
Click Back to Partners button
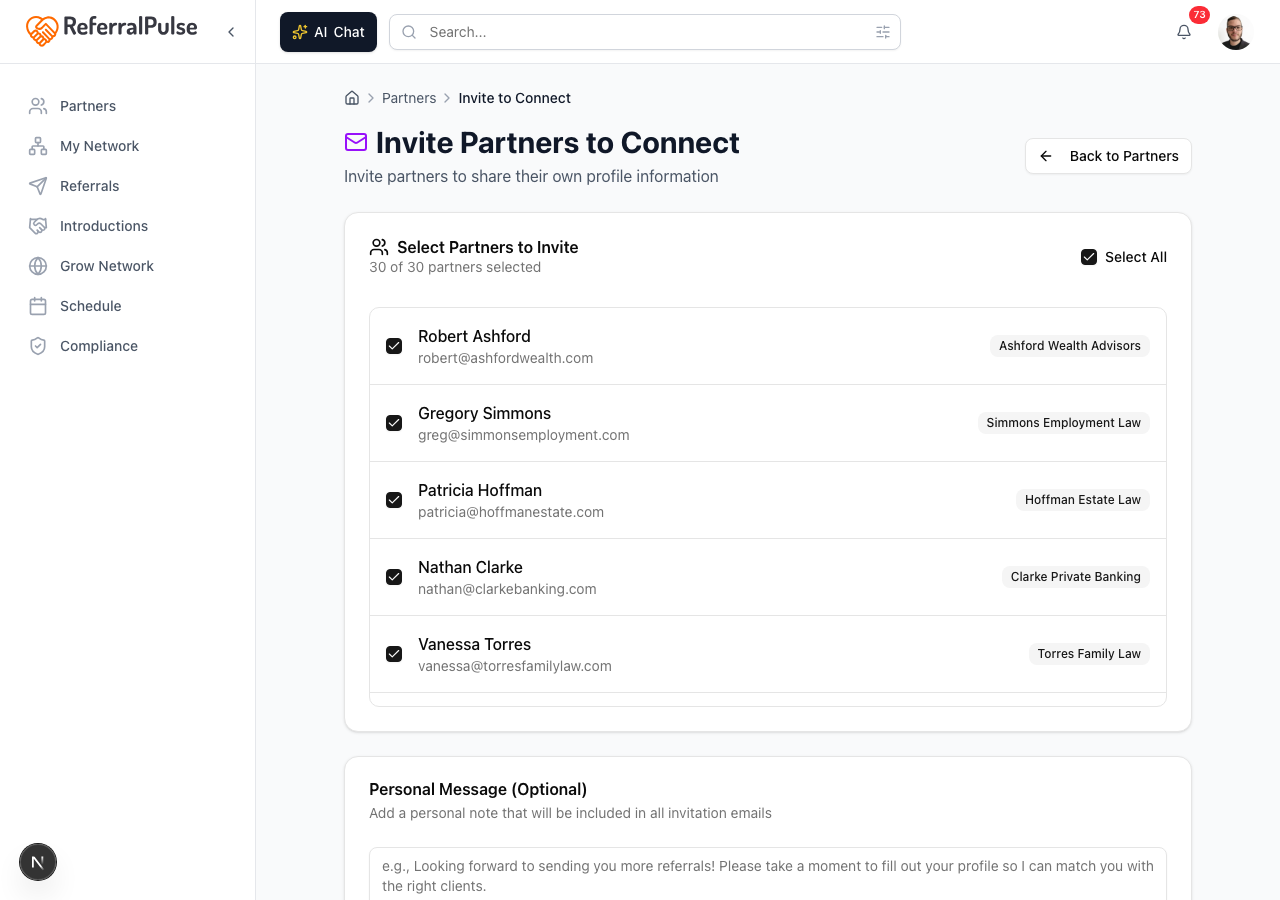1108,156
